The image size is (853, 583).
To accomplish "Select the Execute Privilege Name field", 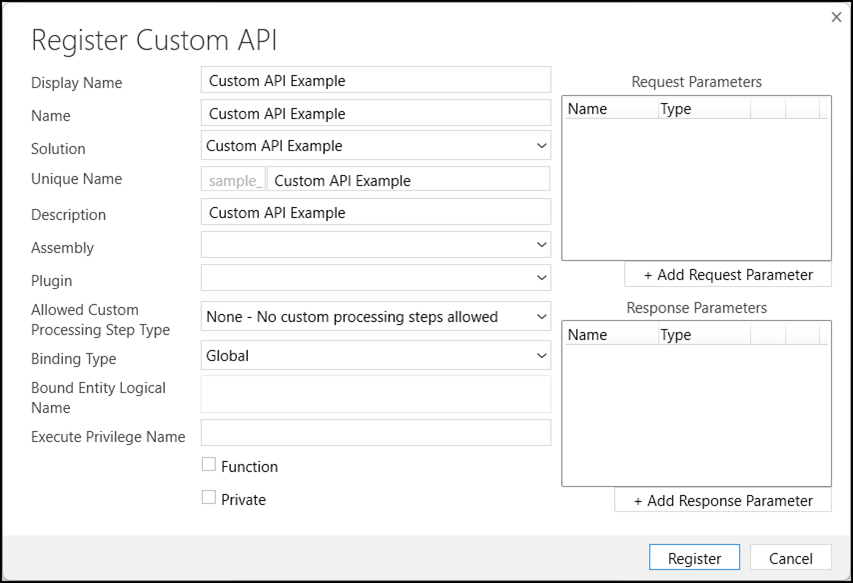I will tap(375, 432).
